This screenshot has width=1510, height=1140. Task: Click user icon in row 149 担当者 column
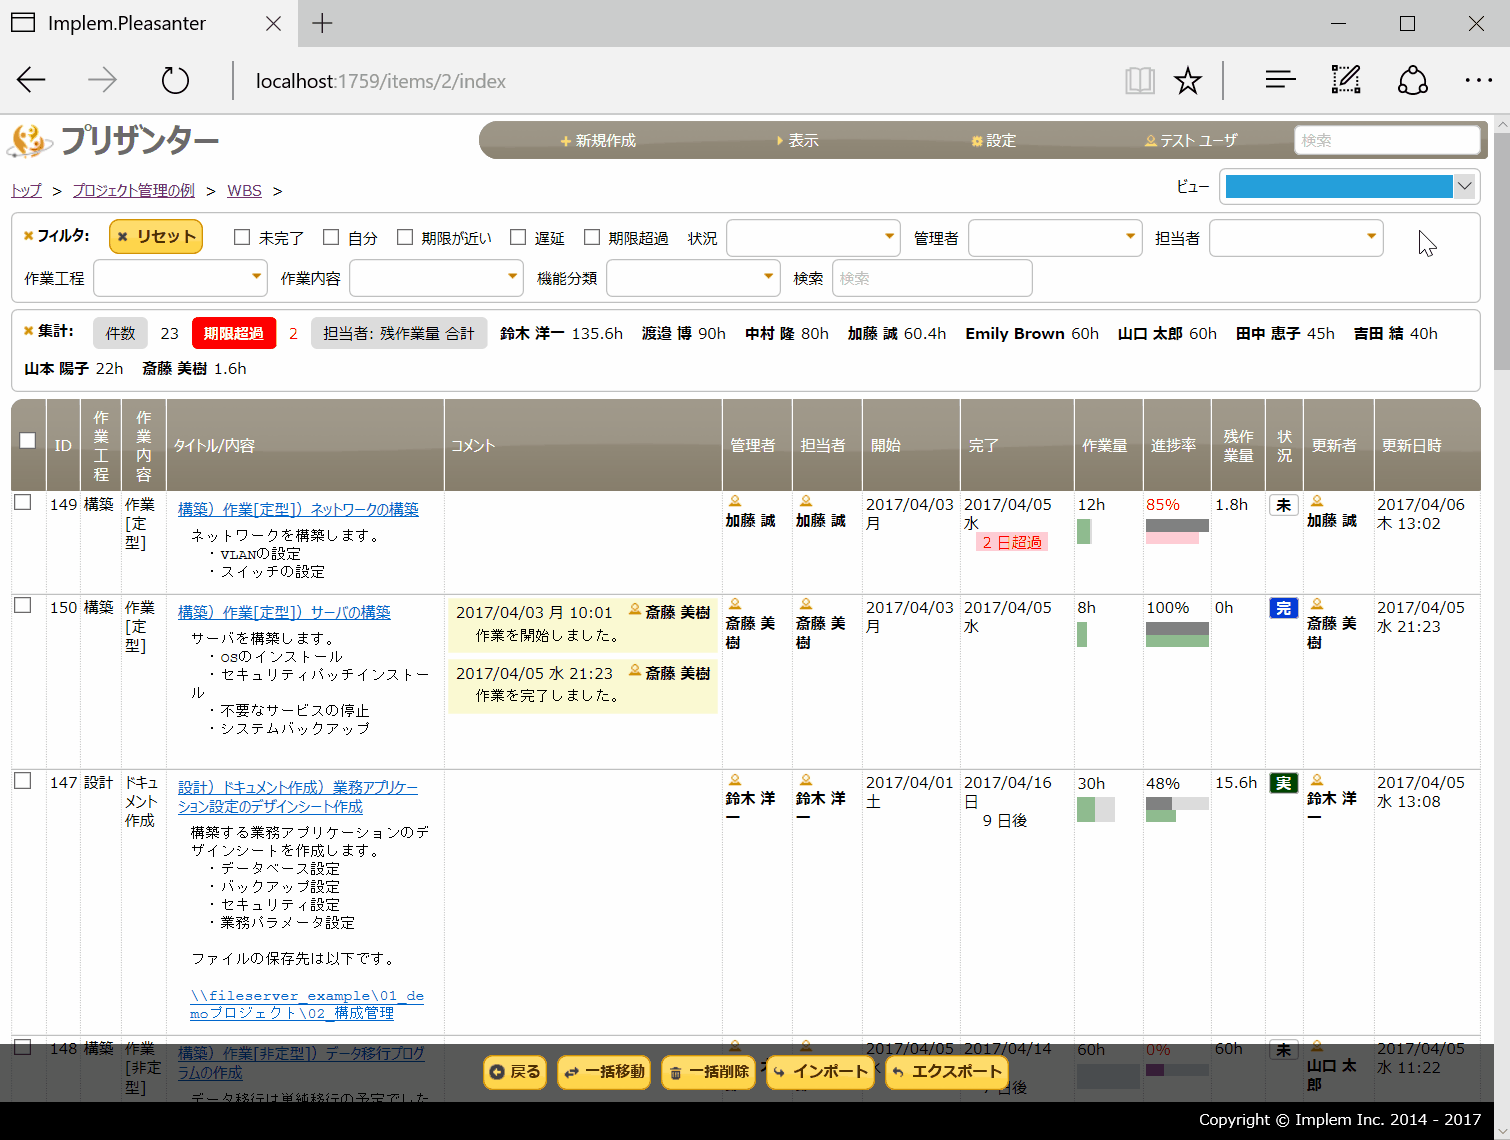tap(806, 501)
